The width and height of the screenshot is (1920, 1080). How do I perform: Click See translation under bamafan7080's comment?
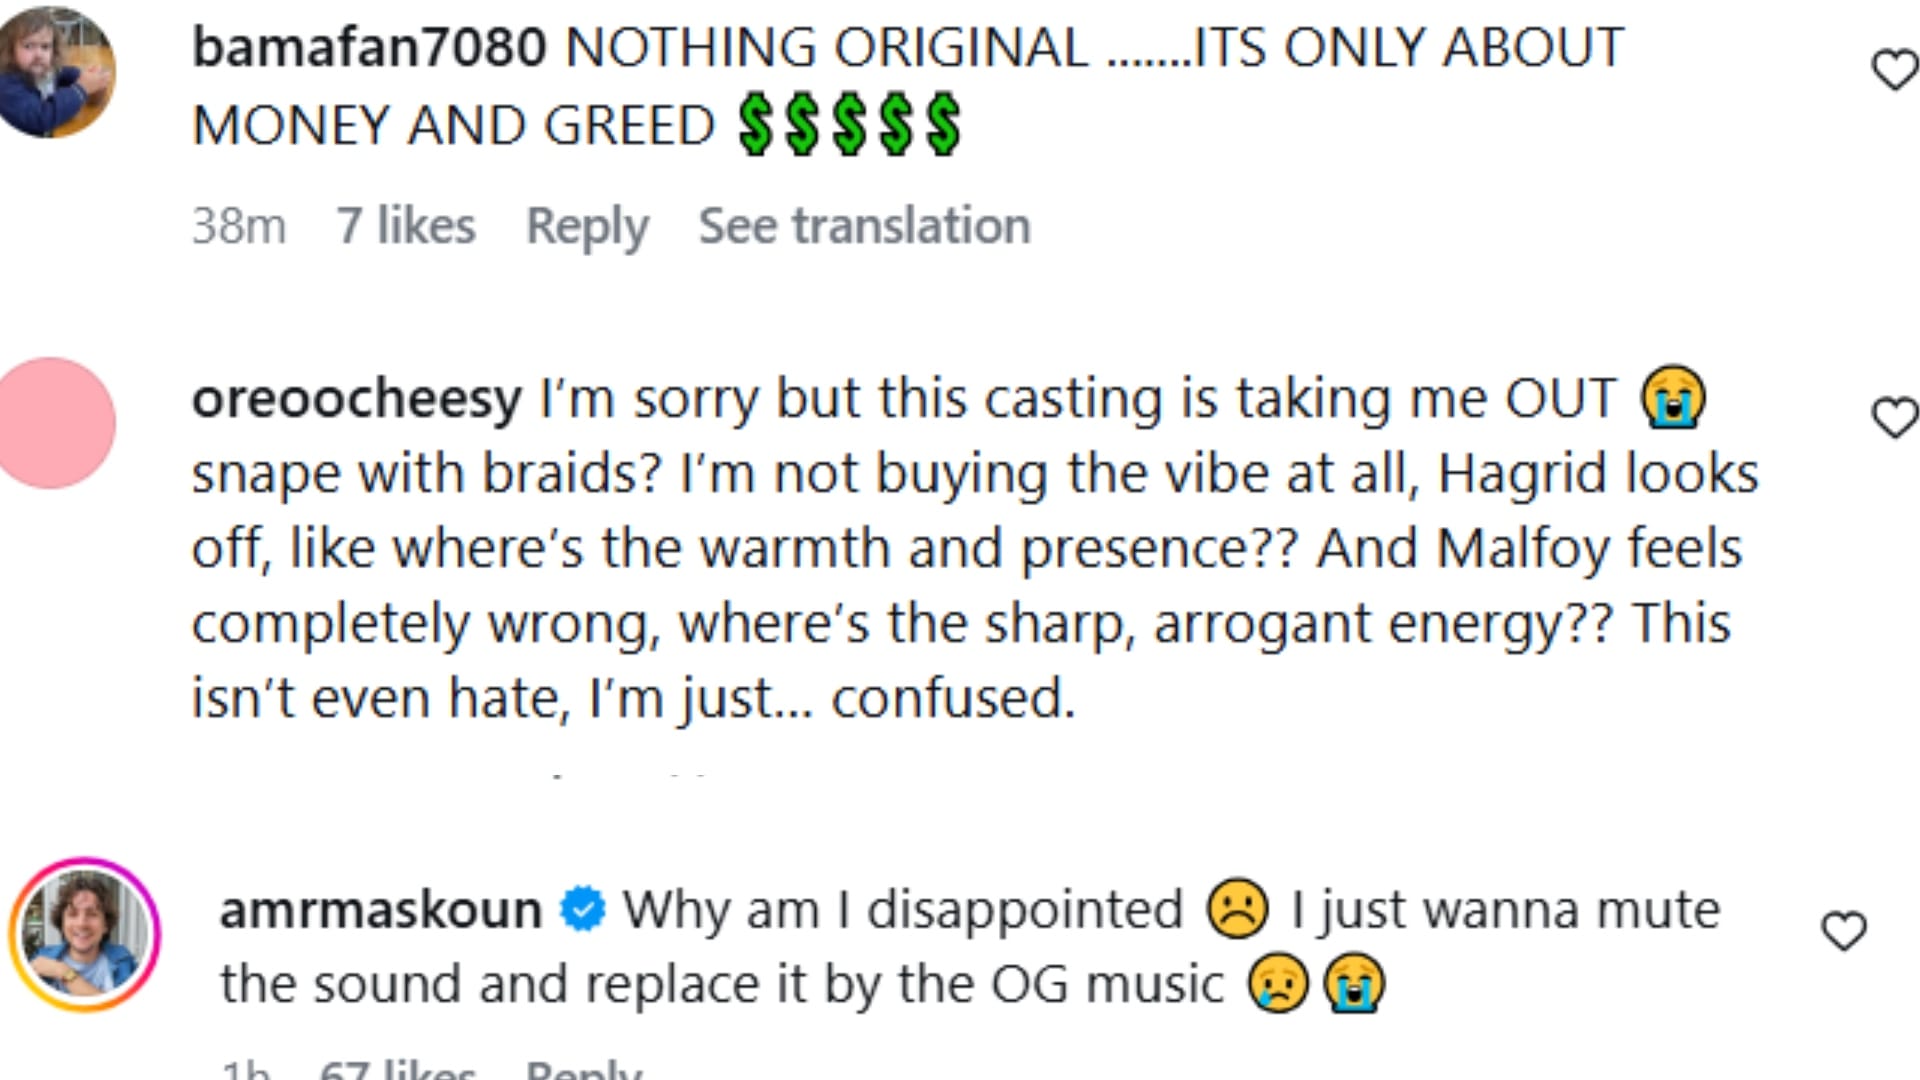pos(864,226)
